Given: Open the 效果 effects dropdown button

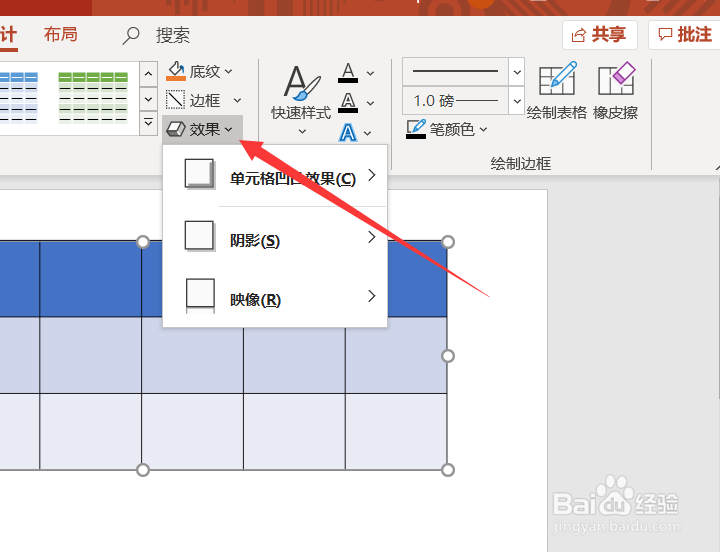Looking at the screenshot, I should pos(202,130).
